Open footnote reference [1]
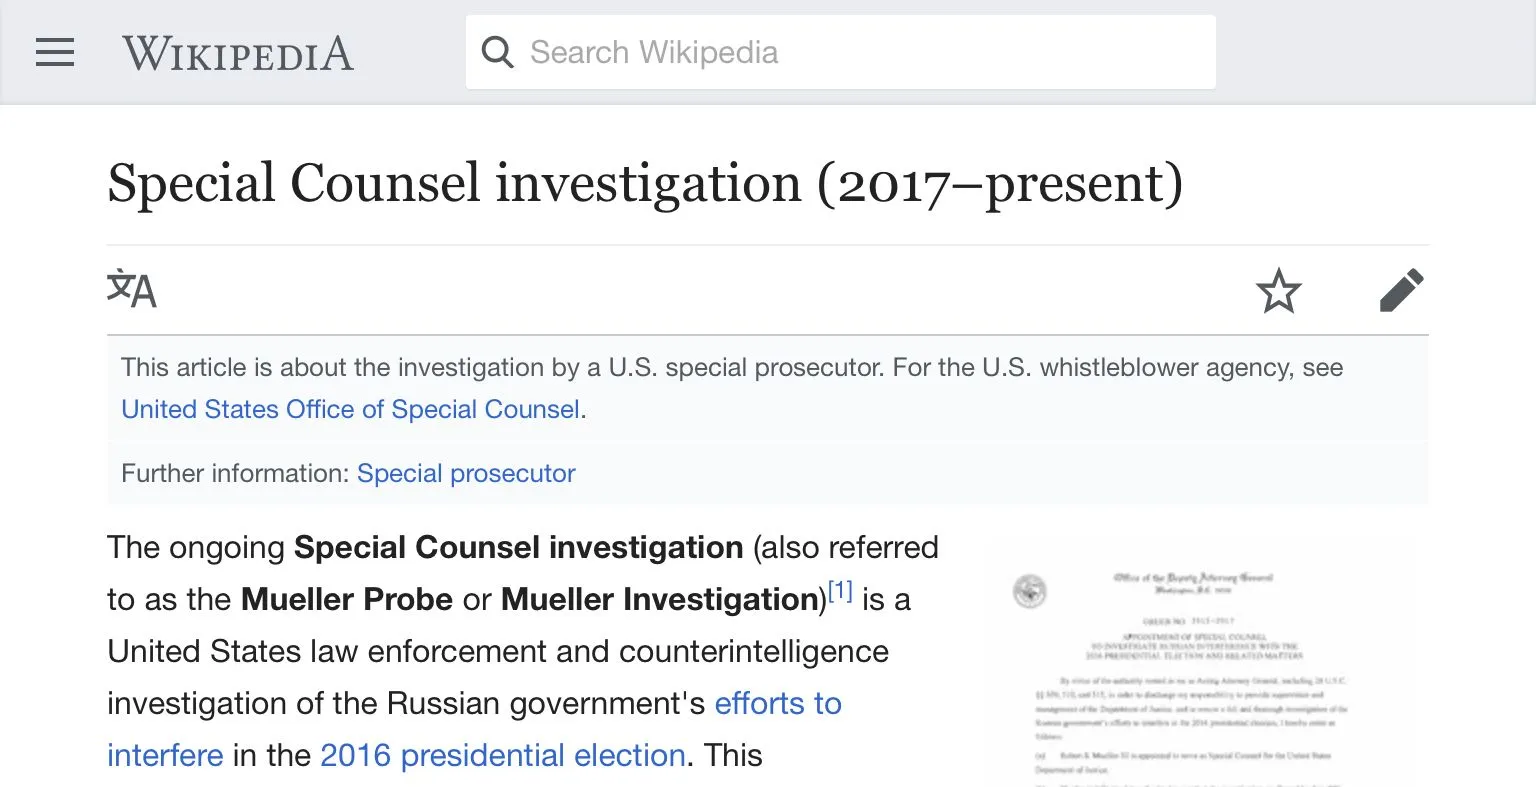Viewport: 1536px width, 787px height. coord(840,592)
